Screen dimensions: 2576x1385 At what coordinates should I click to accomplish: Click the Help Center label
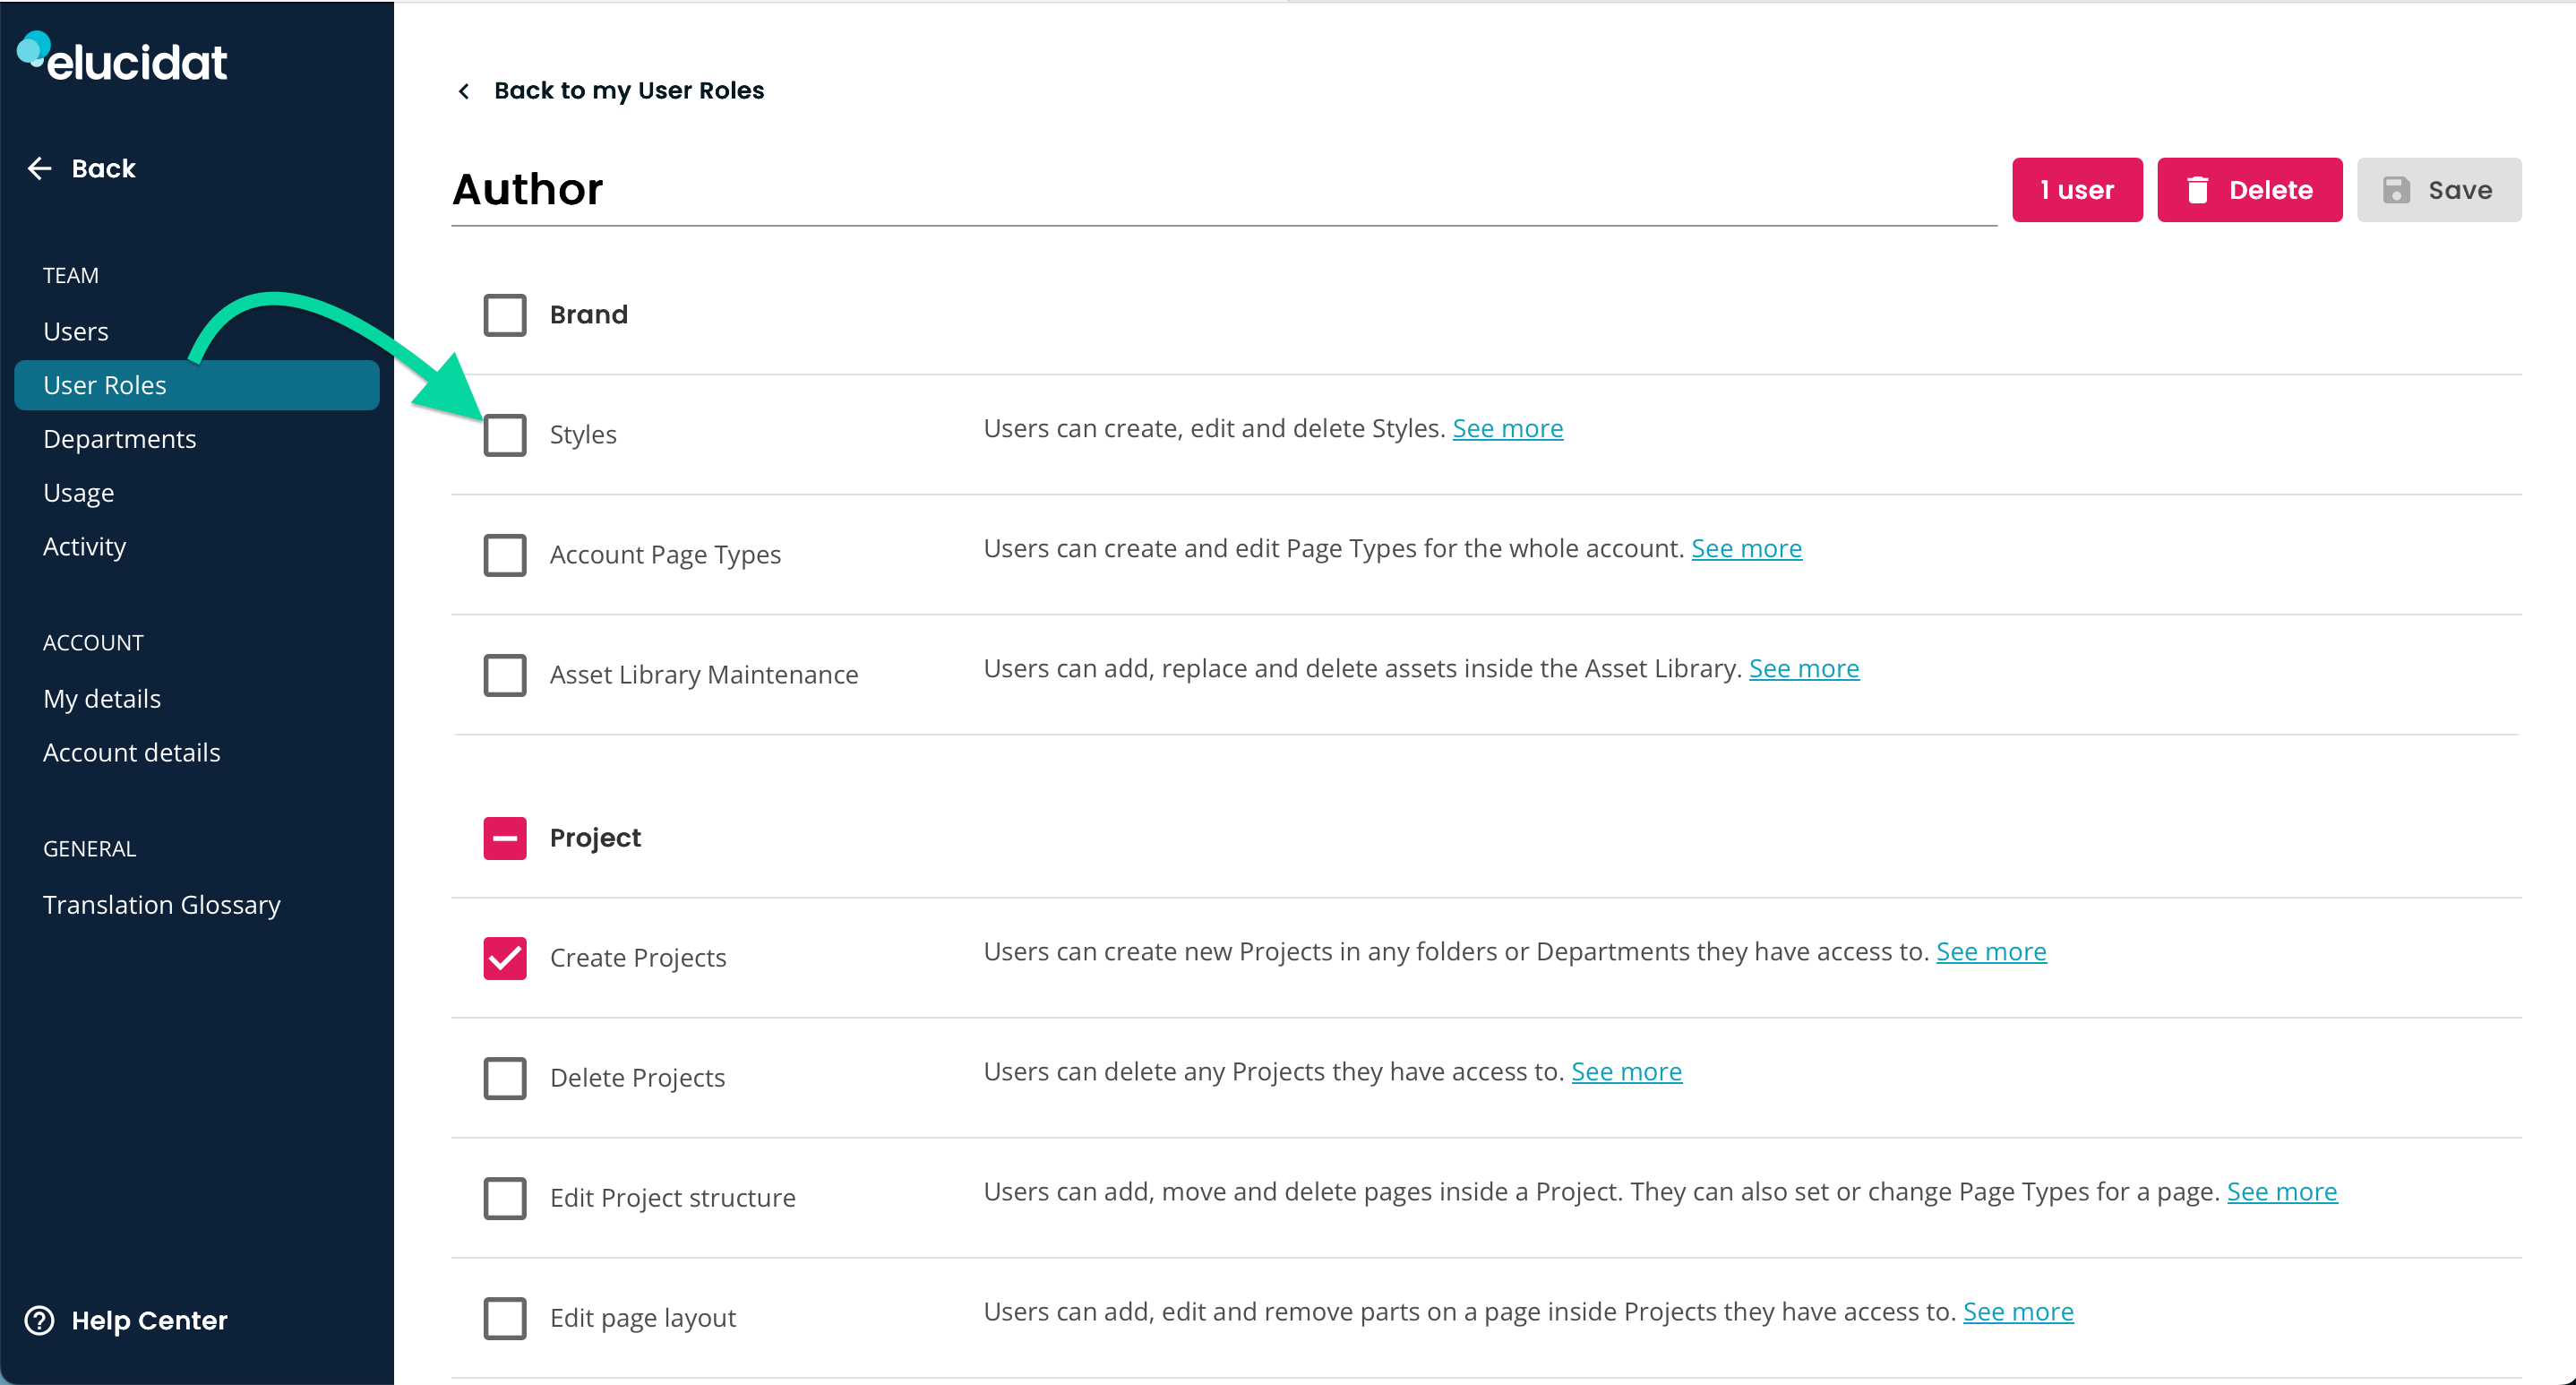(150, 1320)
